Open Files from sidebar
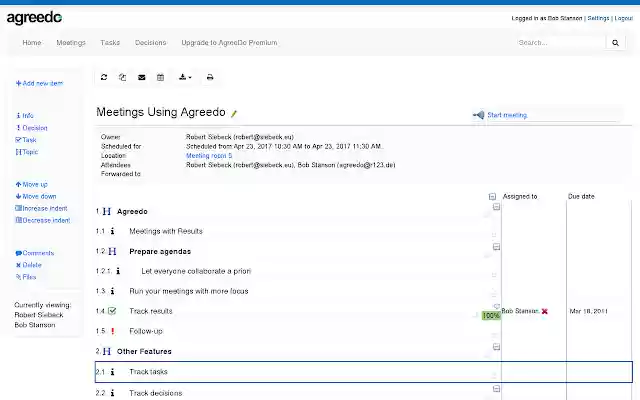Screen dimensions: 640x400 [x=26, y=277]
